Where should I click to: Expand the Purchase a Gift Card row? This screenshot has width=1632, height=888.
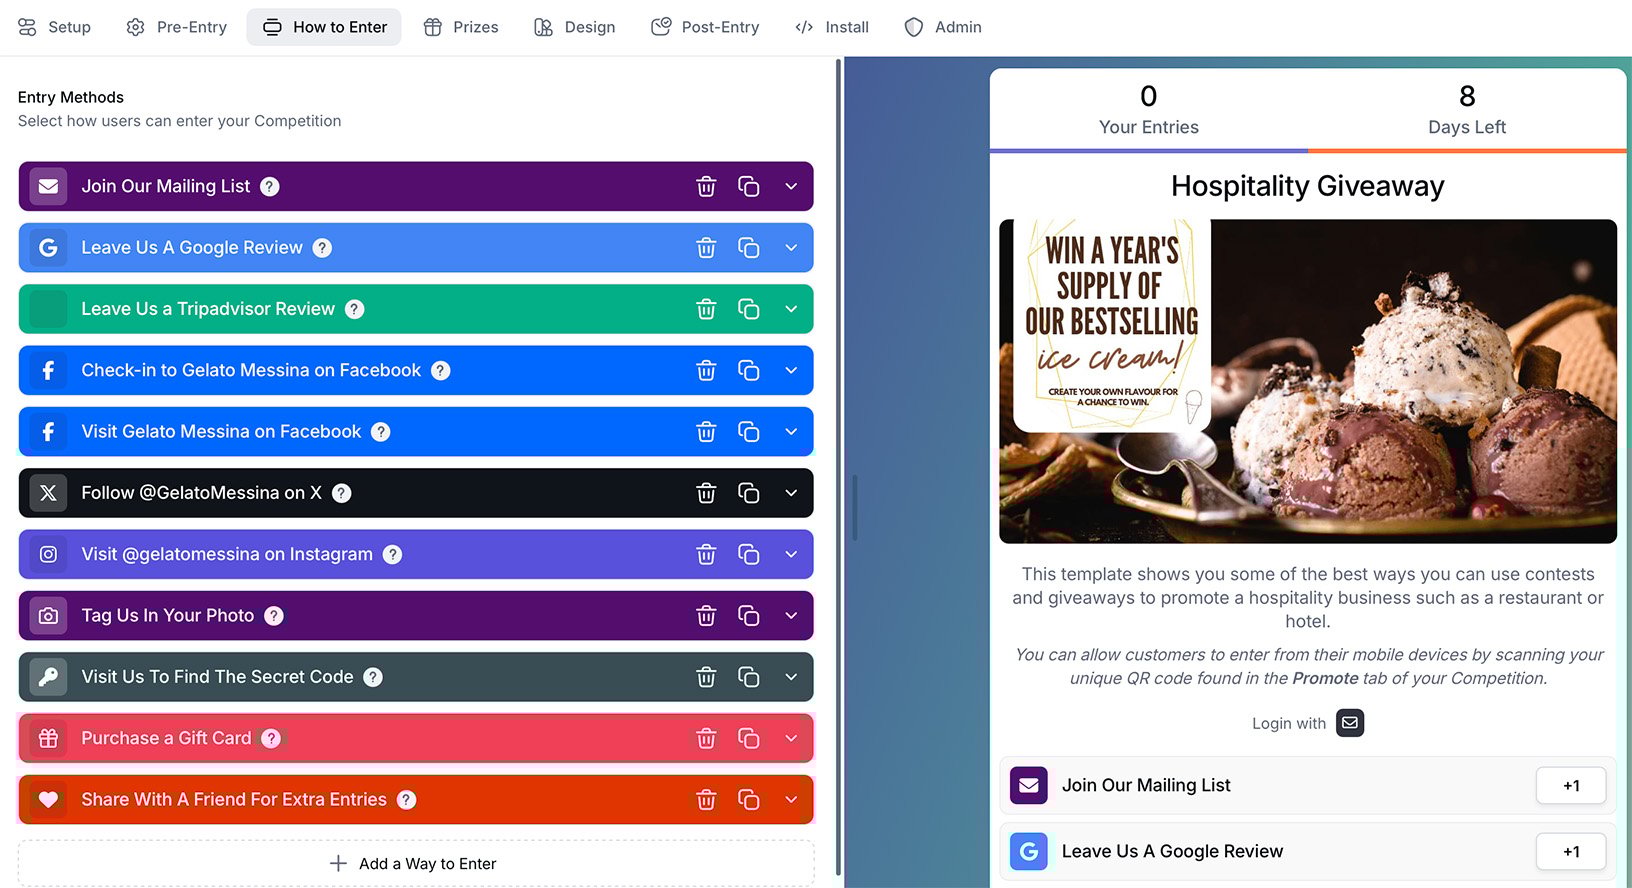[x=791, y=738]
